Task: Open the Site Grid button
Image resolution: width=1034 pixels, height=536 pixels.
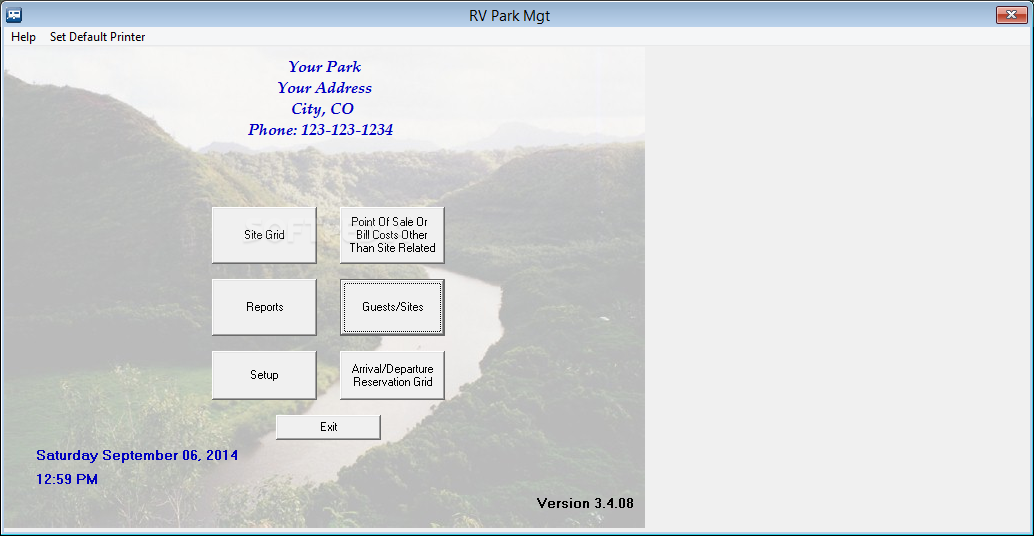Action: pyautogui.click(x=264, y=235)
